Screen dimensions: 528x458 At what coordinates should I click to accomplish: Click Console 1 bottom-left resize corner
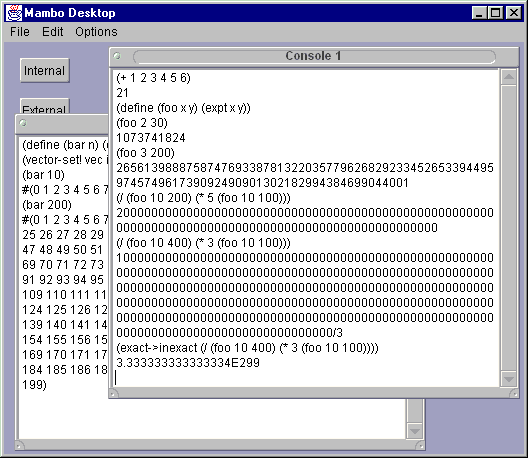113,393
